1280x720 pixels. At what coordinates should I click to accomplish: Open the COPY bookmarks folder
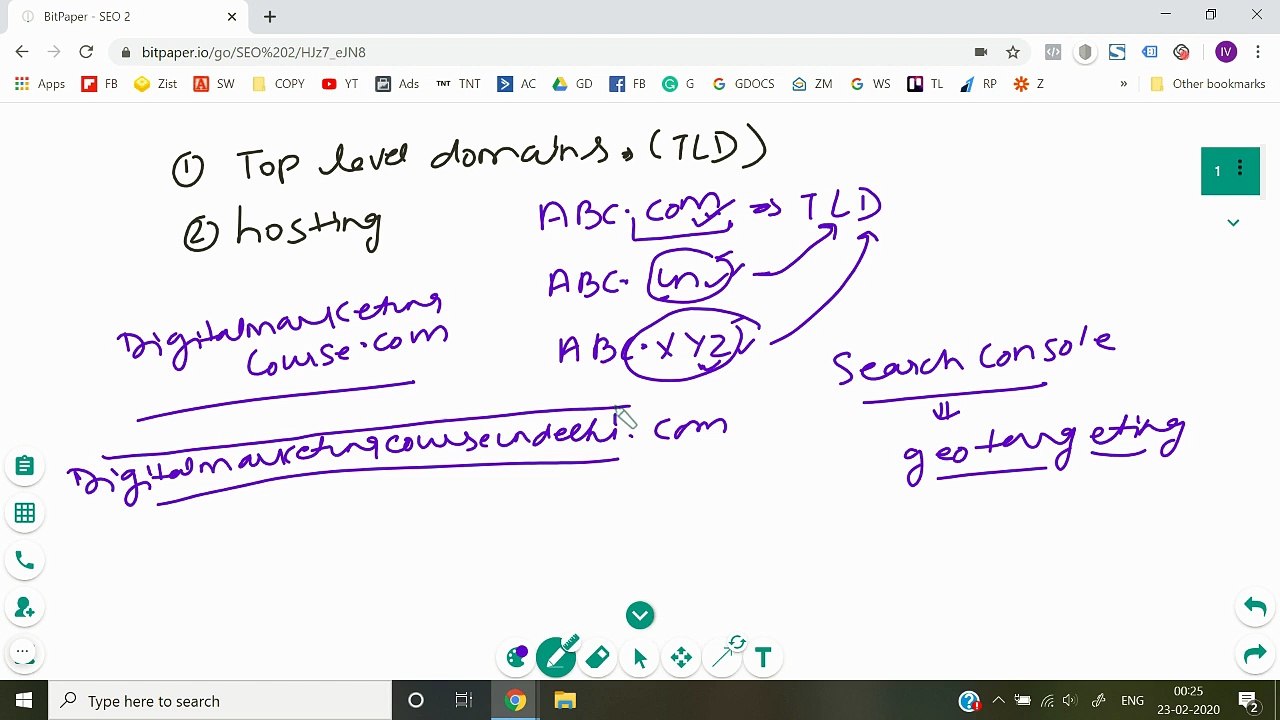coord(278,84)
